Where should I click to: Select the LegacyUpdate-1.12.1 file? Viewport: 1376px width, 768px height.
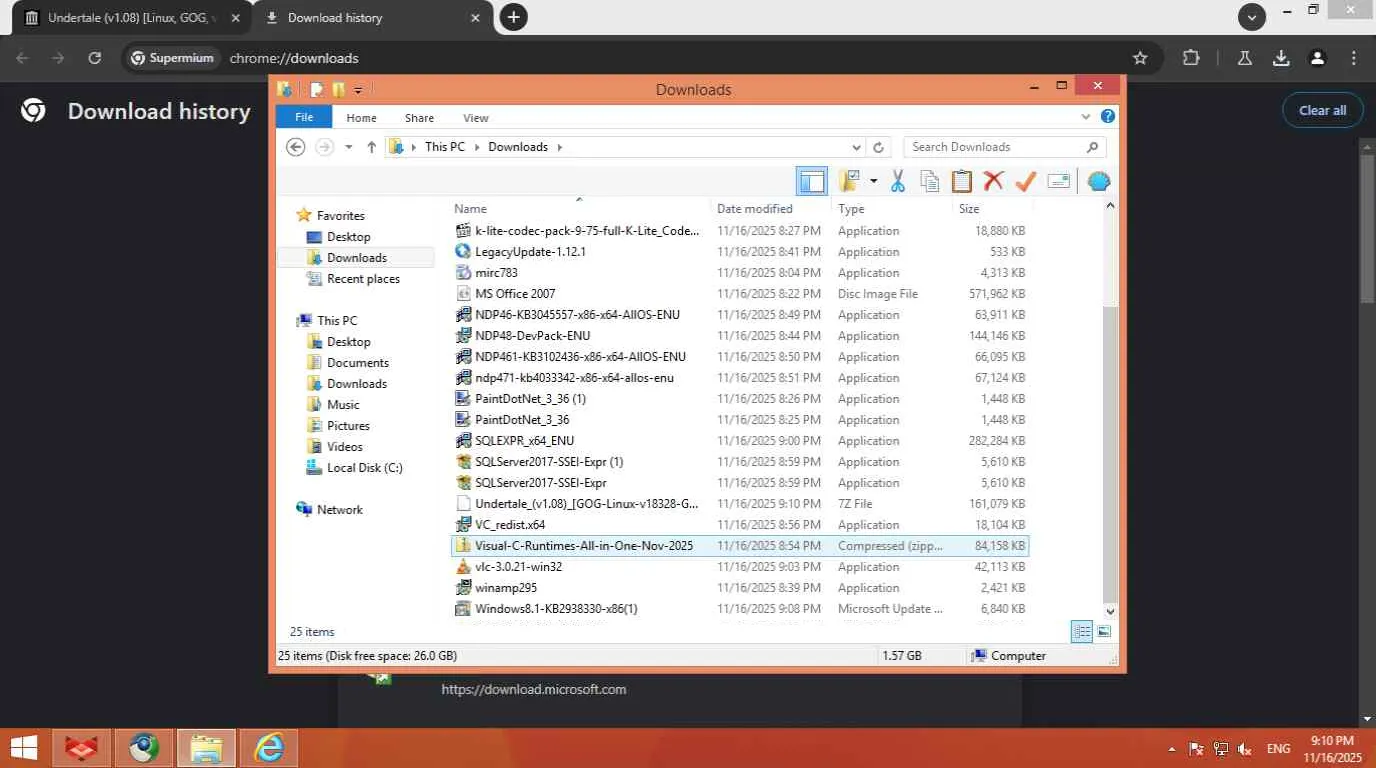739,252
